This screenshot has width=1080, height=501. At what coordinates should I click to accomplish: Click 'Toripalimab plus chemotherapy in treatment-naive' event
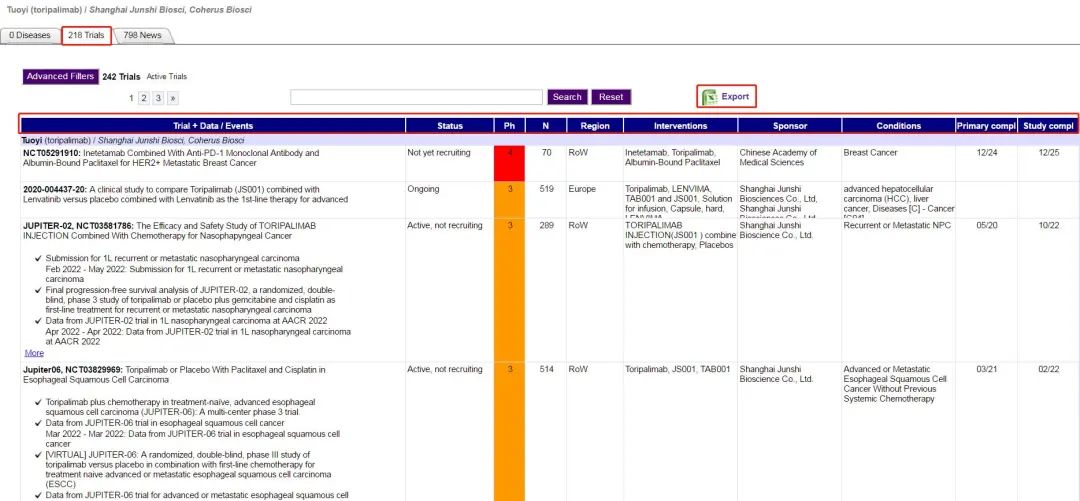(x=180, y=407)
